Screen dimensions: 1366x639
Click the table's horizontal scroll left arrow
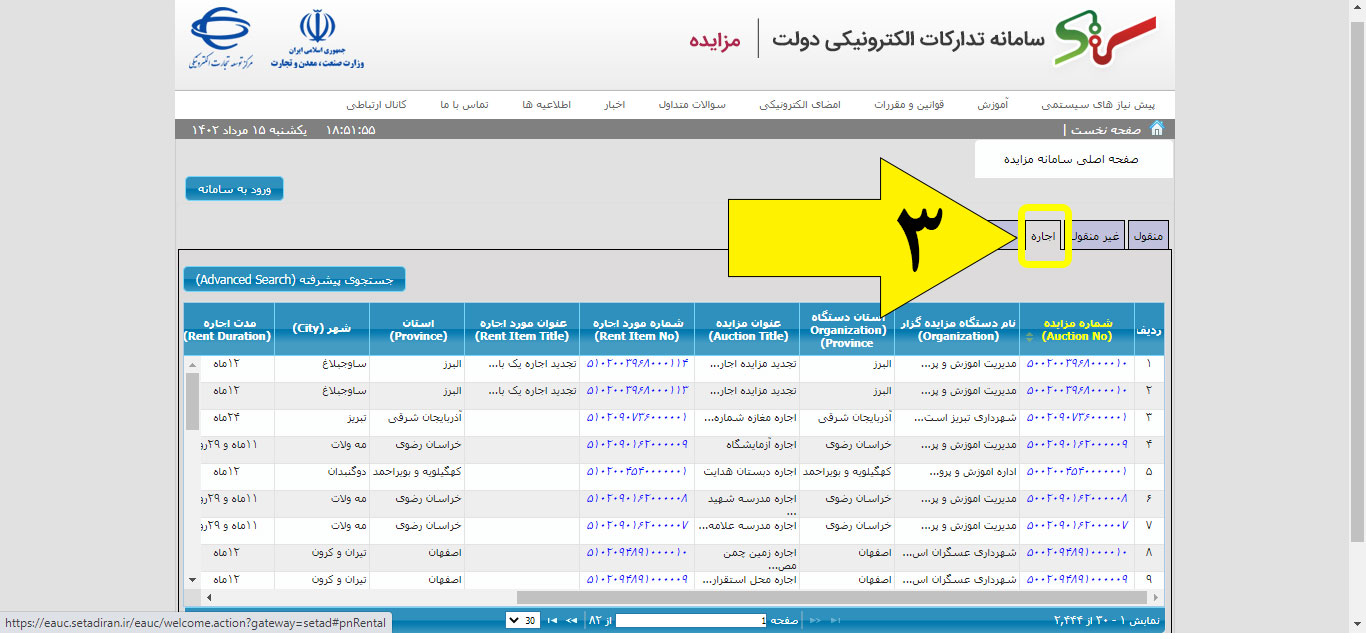tap(208, 597)
